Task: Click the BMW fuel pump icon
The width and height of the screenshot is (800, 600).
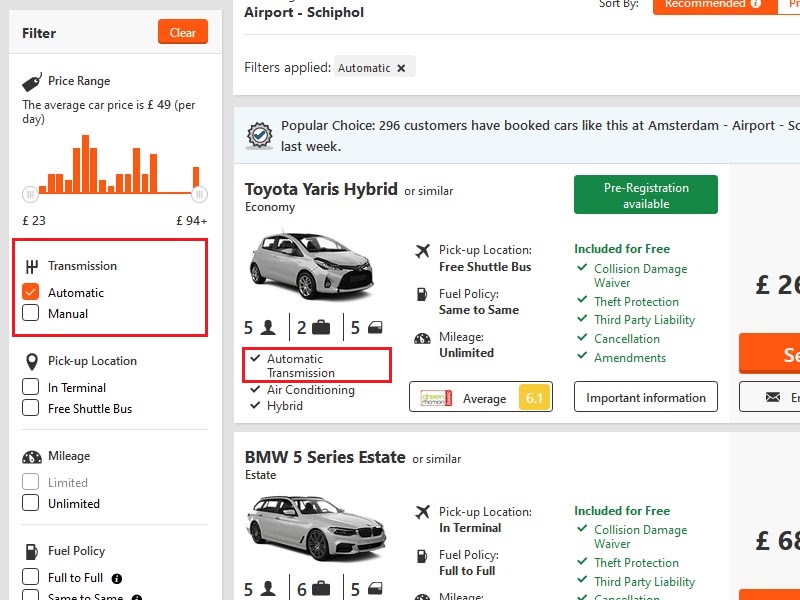Action: [x=422, y=556]
